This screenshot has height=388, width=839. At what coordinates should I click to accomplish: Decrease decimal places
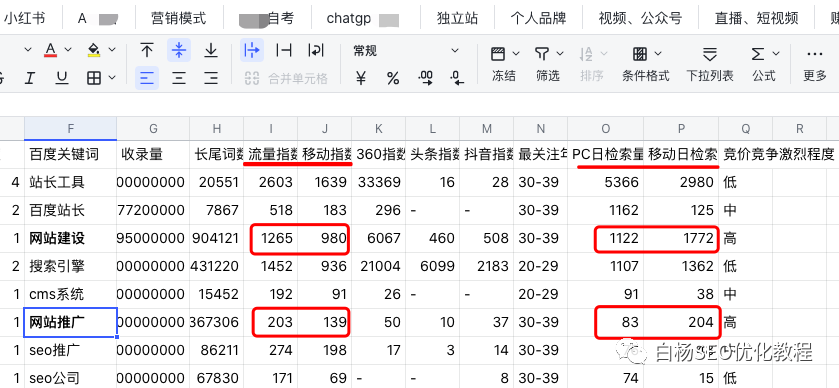(457, 78)
